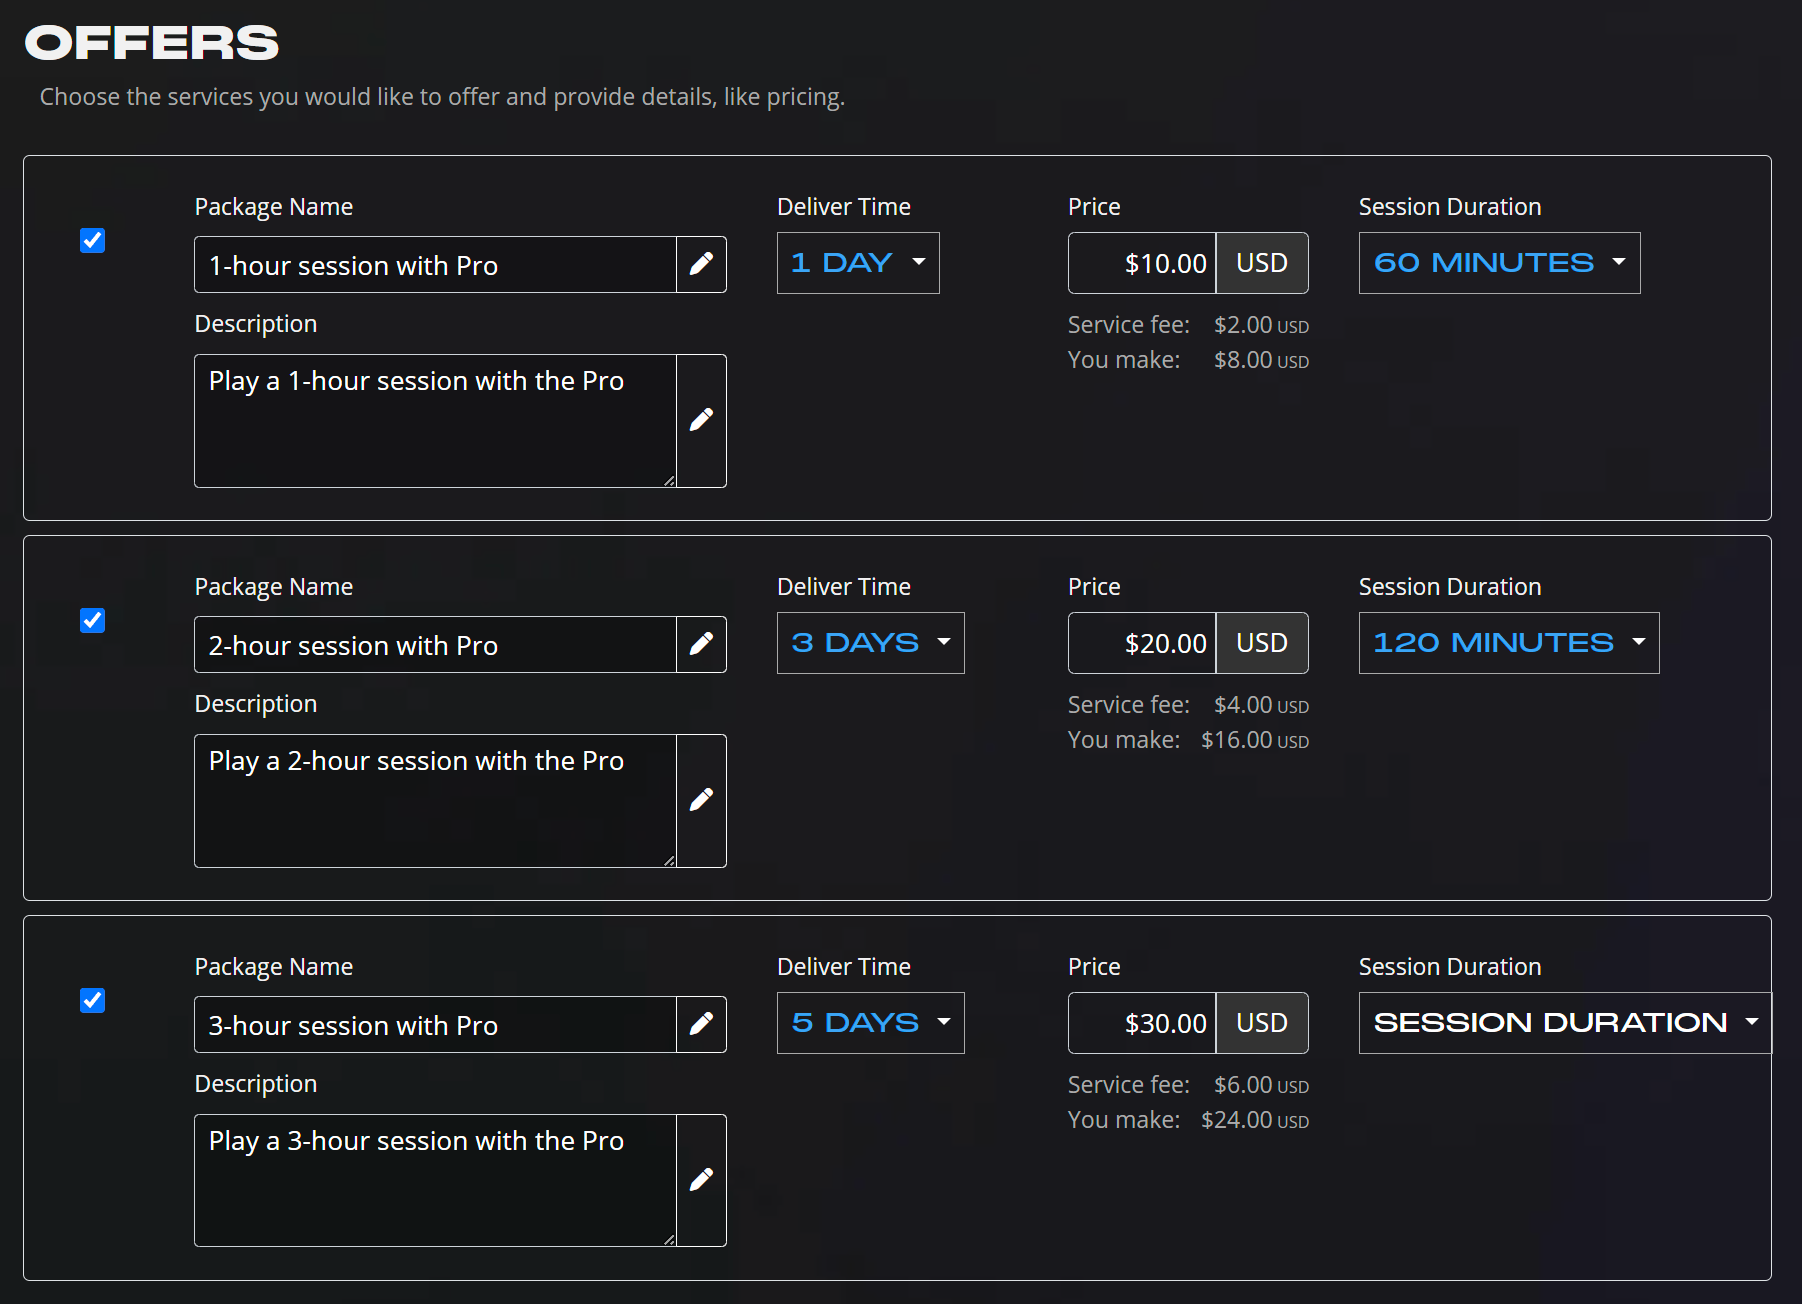
Task: Open the 60 MINUTES session duration dropdown
Action: [1499, 263]
